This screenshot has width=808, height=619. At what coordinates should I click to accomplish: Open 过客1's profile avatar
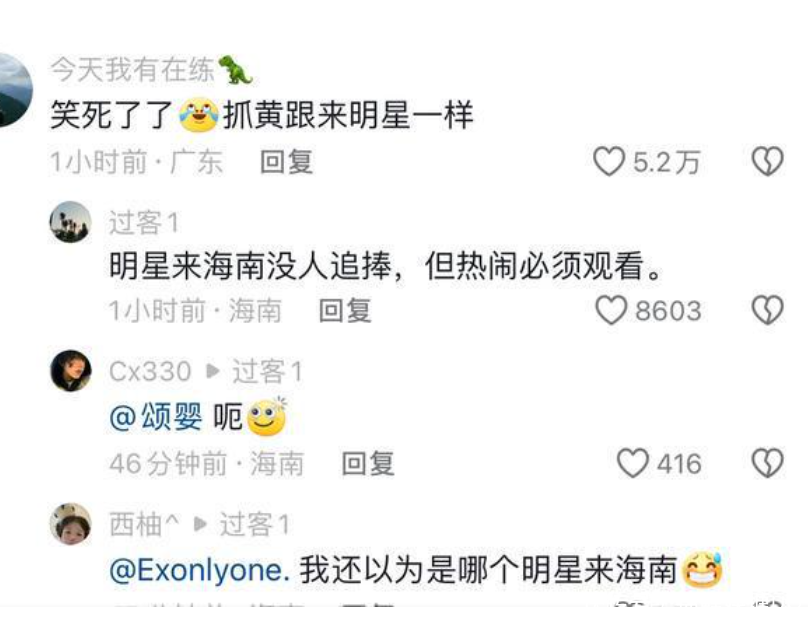point(71,222)
